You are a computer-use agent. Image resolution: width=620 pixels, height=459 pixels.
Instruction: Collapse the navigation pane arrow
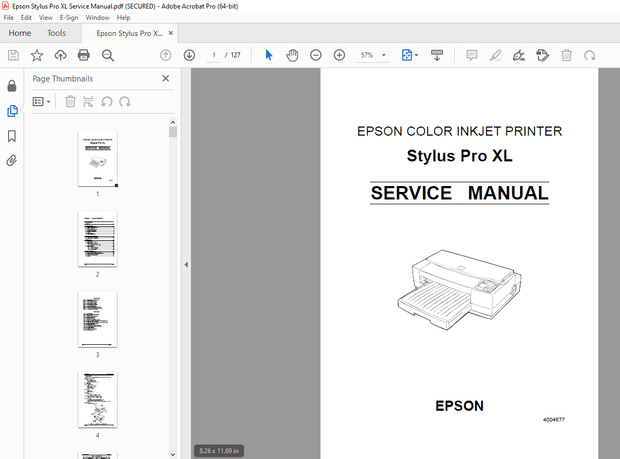(x=186, y=264)
